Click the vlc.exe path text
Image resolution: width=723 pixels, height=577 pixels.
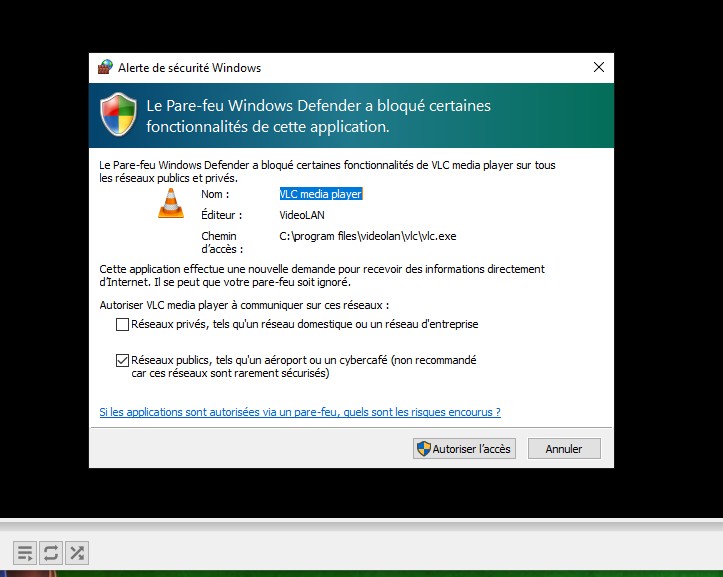click(367, 236)
